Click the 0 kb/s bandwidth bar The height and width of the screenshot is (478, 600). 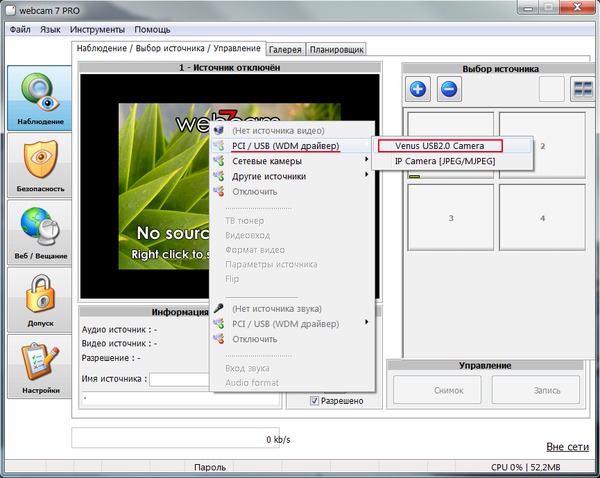pos(175,438)
